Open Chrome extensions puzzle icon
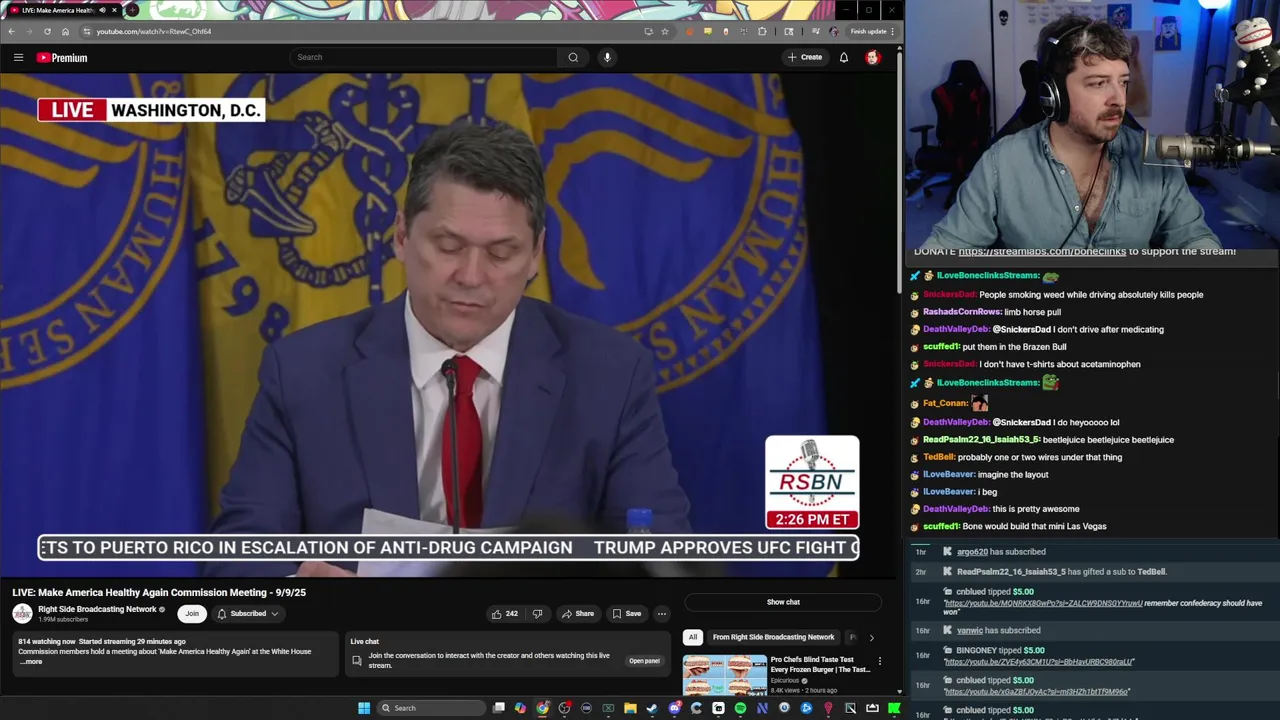 click(x=762, y=31)
